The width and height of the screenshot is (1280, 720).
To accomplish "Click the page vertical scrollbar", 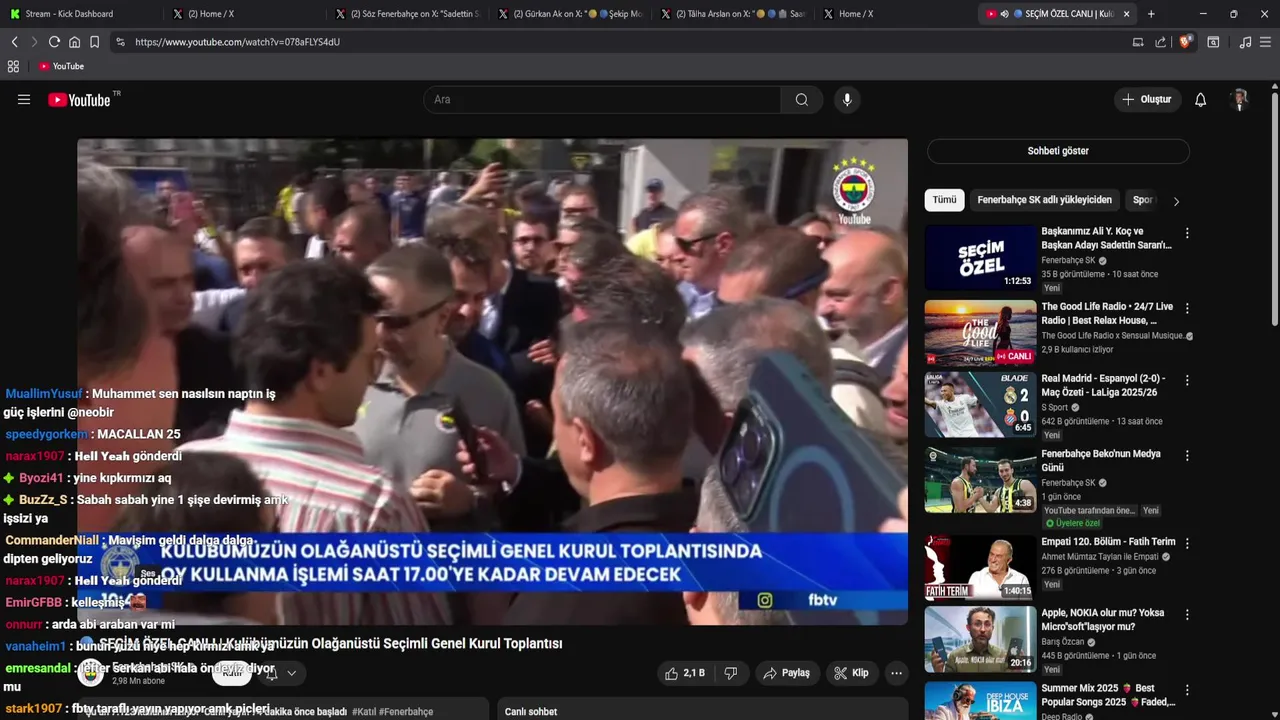I will (1274, 210).
